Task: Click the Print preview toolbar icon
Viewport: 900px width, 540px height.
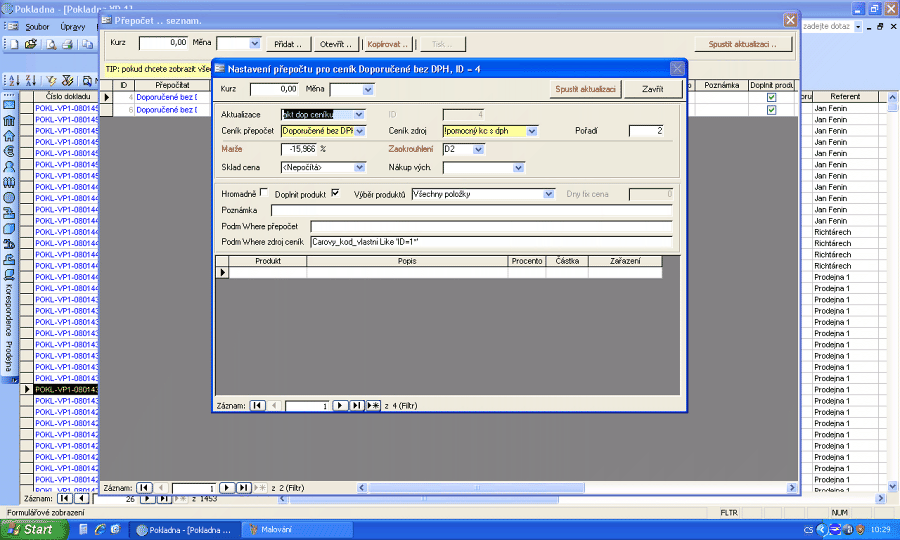Action: click(x=51, y=44)
